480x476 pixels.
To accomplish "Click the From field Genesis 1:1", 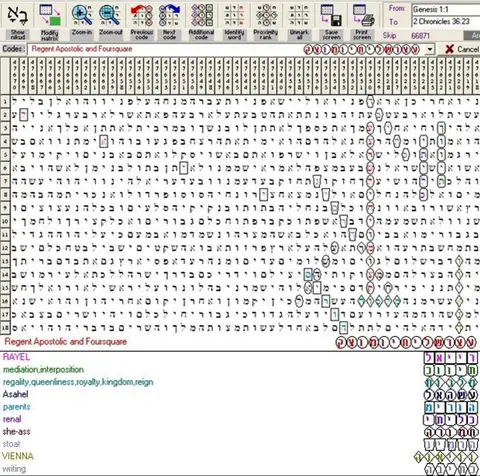I will click(x=445, y=9).
